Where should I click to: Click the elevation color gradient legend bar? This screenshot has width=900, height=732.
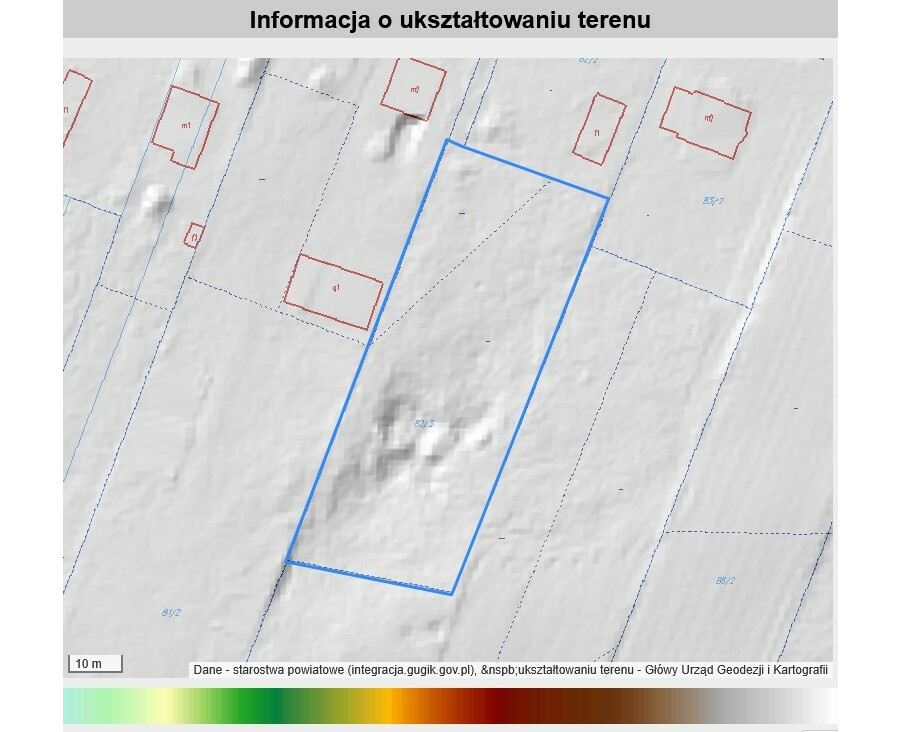pos(450,706)
